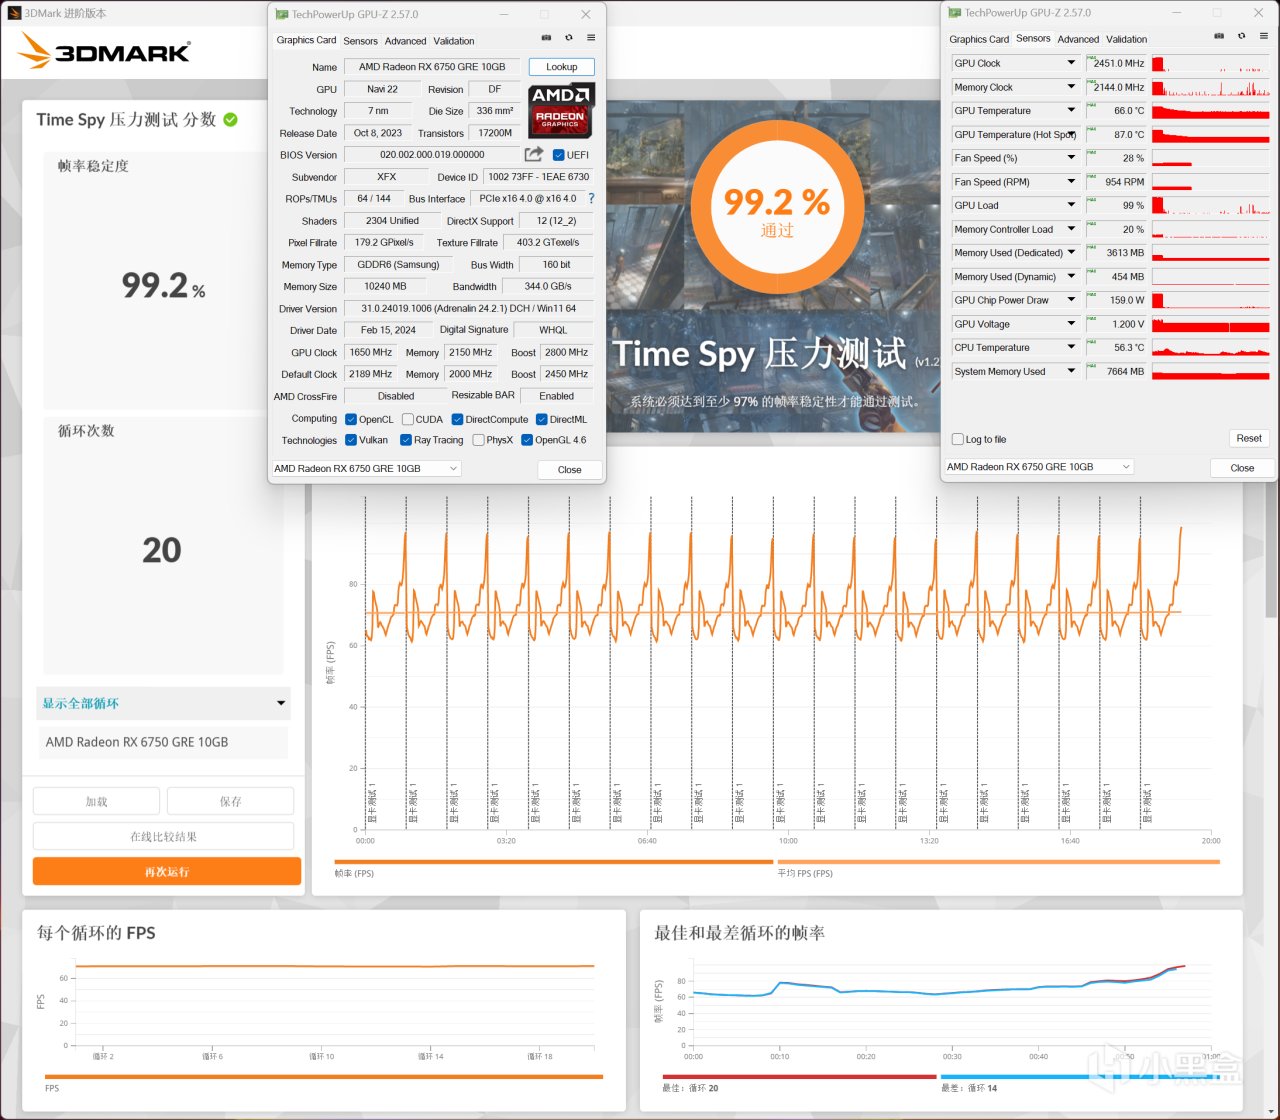This screenshot has width=1280, height=1120.
Task: Open the Fan Speed (%) sensor dropdown
Action: point(1071,158)
